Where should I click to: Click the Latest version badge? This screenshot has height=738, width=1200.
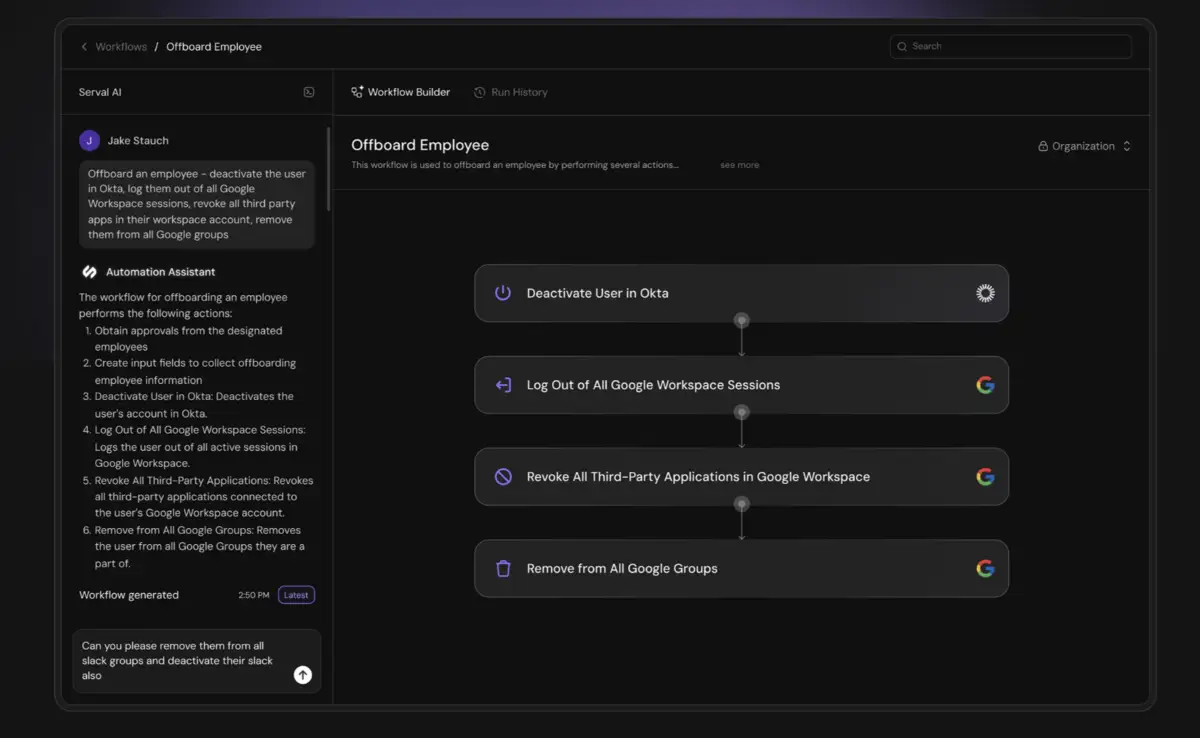click(296, 595)
